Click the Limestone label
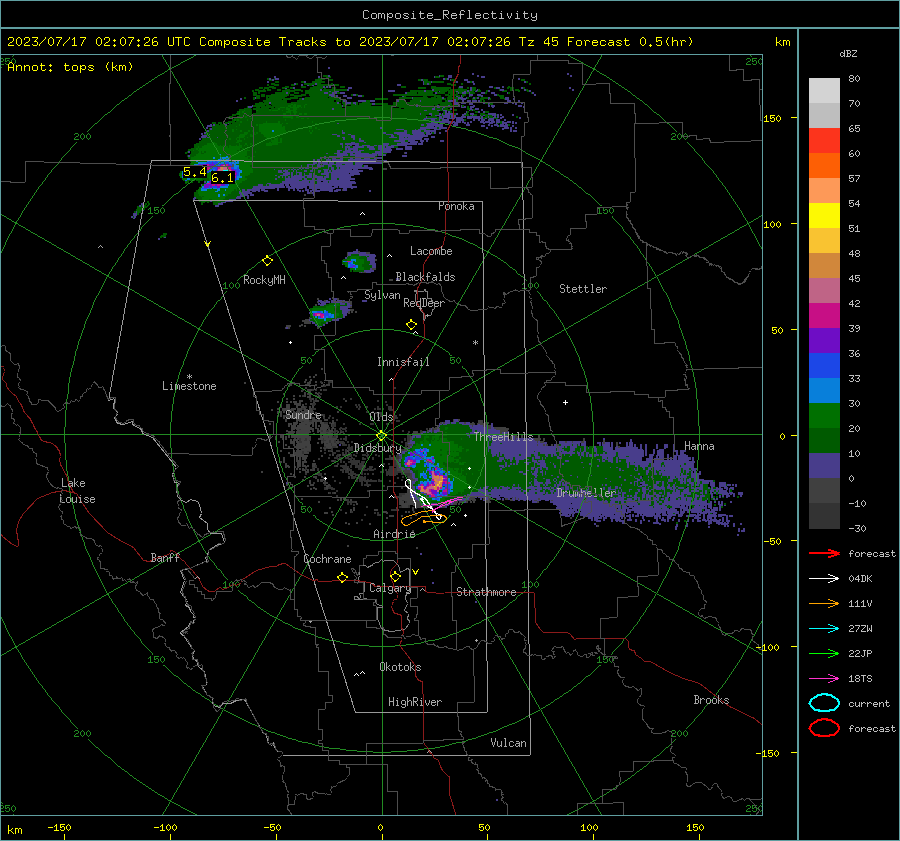Screen dimensions: 900x841 pos(189,386)
